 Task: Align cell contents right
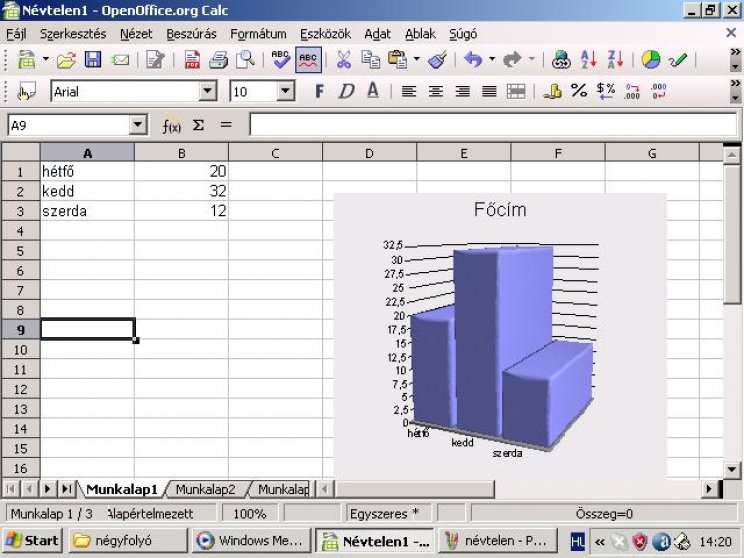[463, 91]
